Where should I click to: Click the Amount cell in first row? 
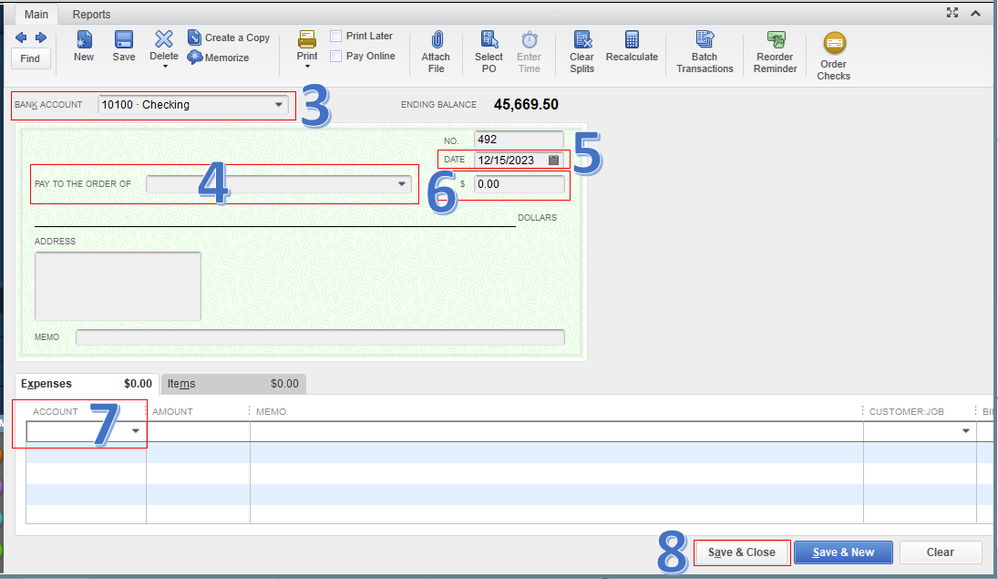click(198, 431)
